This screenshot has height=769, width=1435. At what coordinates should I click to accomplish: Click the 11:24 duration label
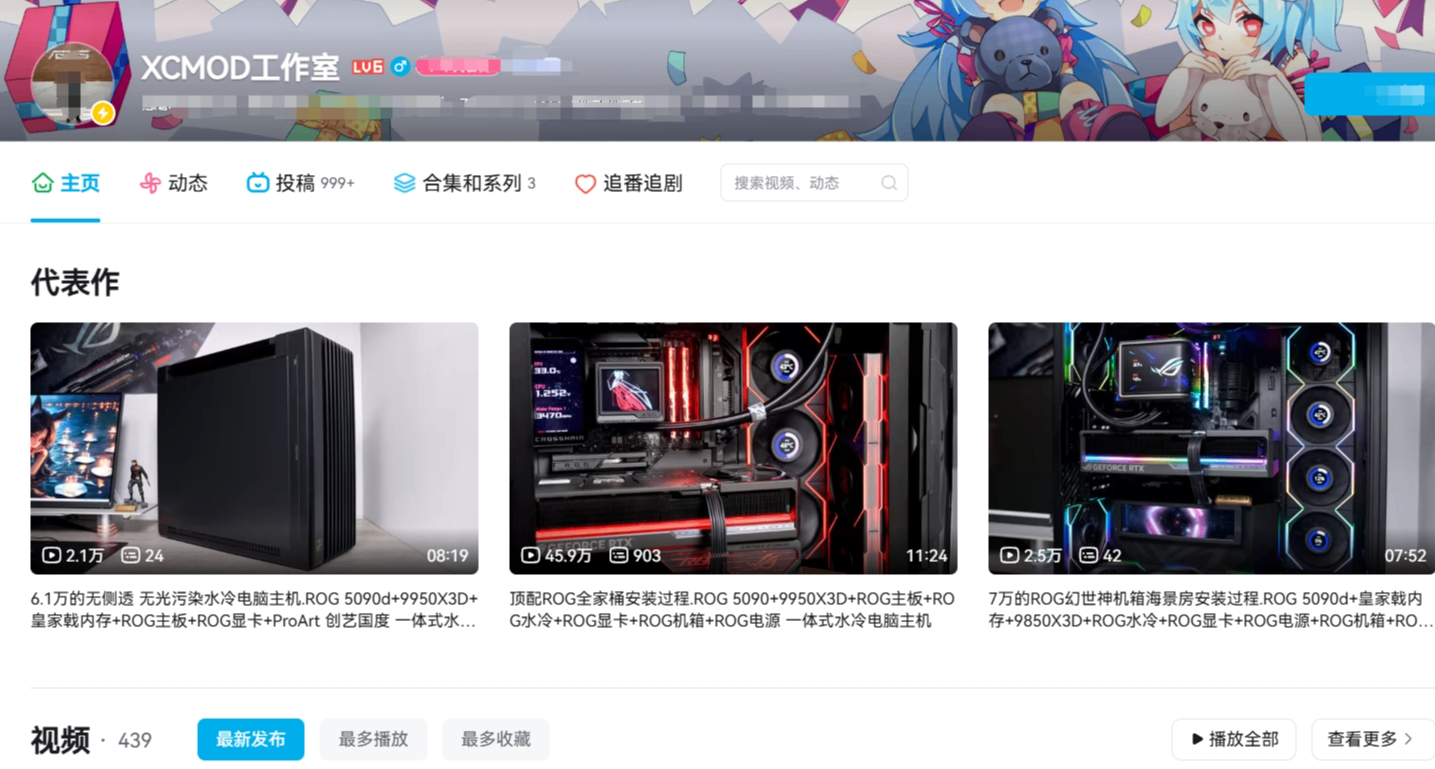coord(926,555)
